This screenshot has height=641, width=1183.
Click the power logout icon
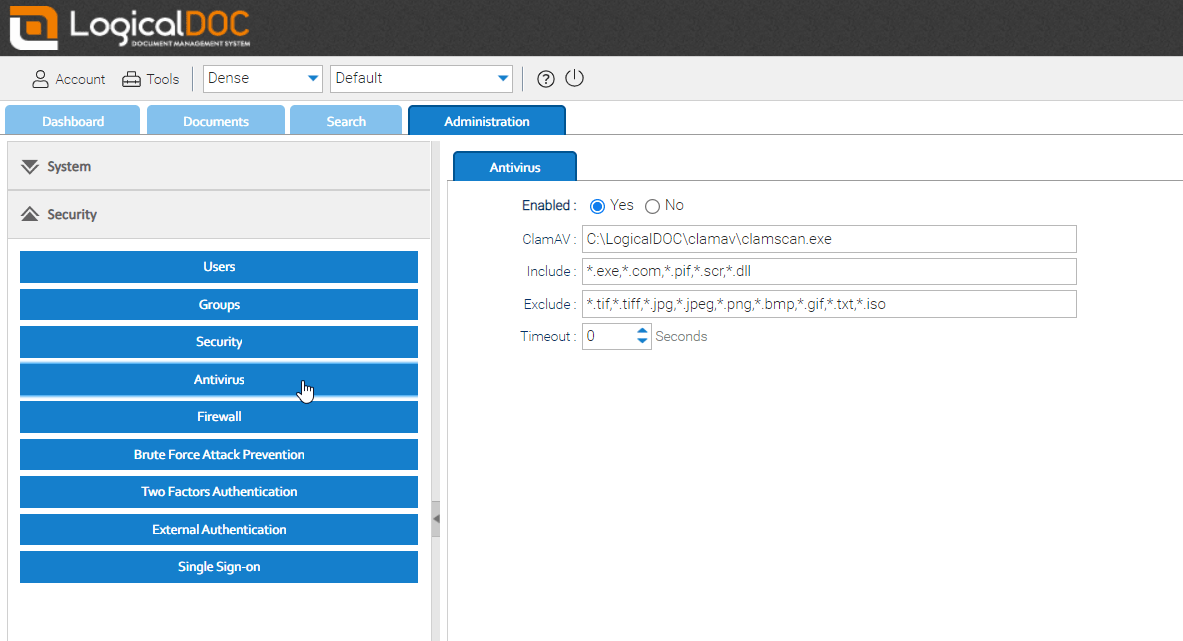(574, 78)
